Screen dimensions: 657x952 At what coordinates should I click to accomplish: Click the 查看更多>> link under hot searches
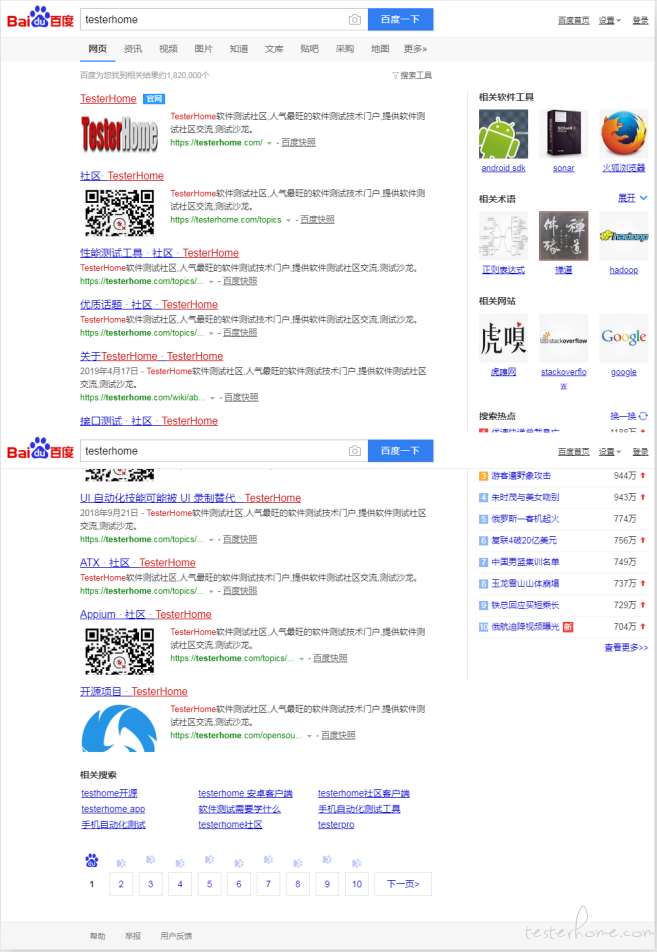(626, 647)
